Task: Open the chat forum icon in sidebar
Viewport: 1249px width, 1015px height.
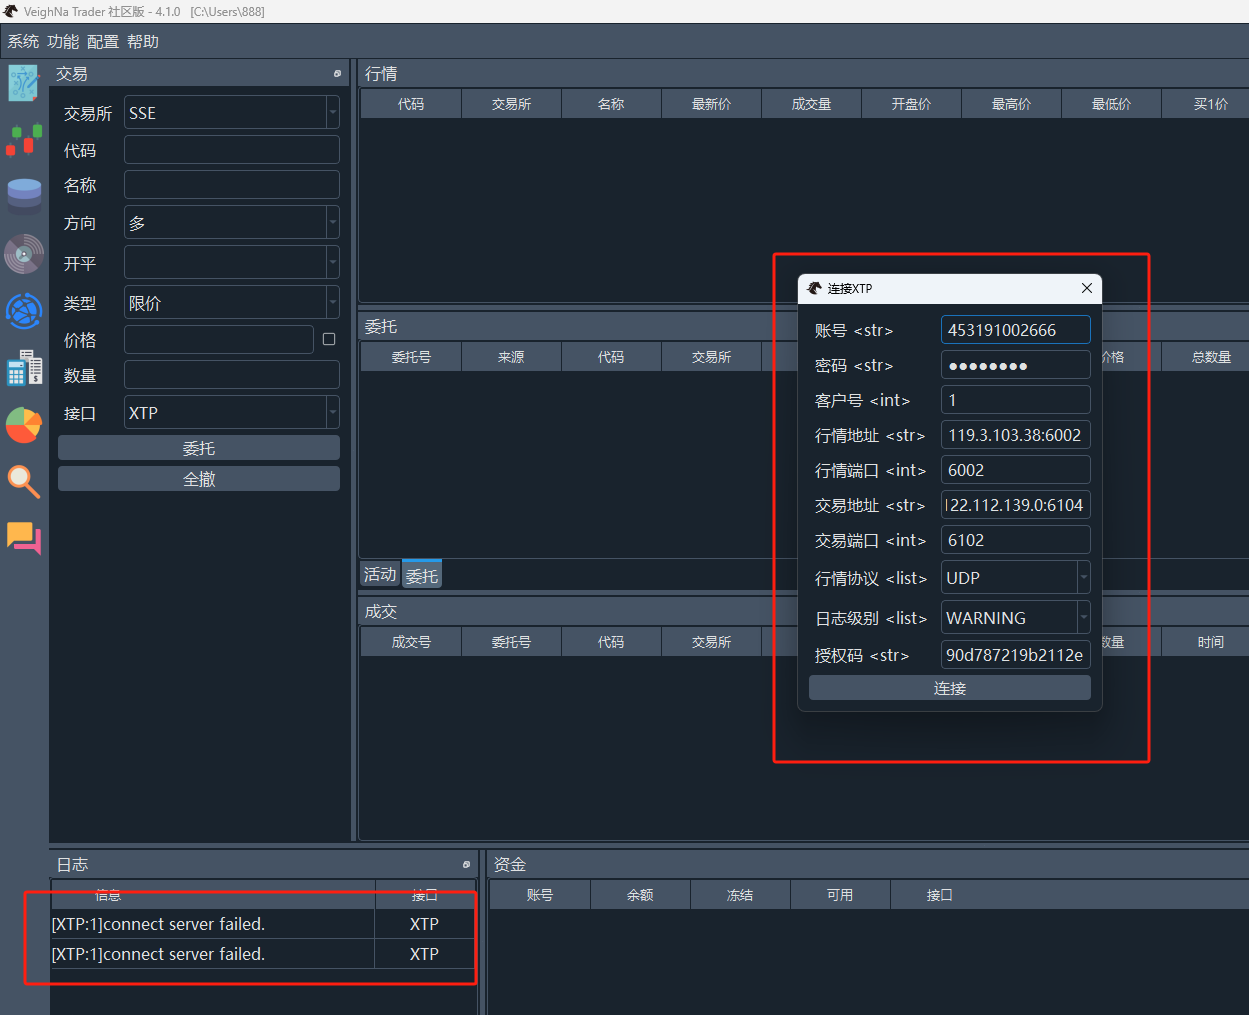Action: 24,538
